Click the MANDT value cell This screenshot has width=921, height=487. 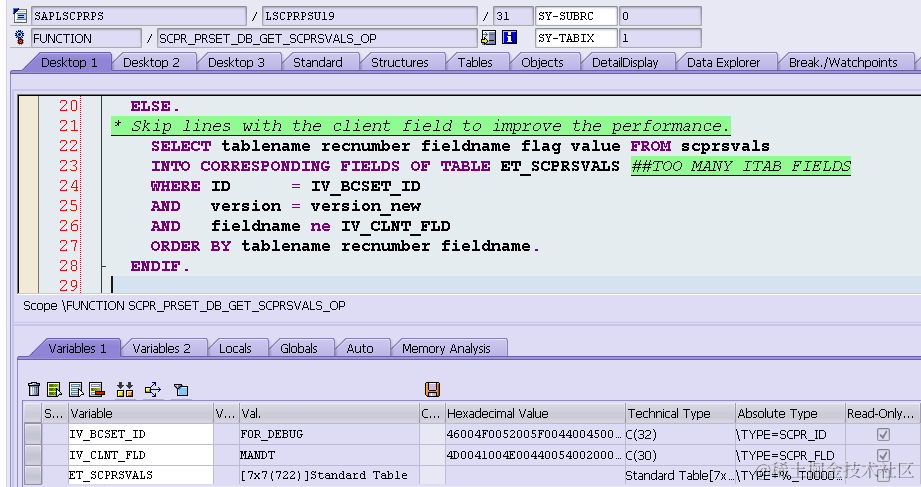329,455
